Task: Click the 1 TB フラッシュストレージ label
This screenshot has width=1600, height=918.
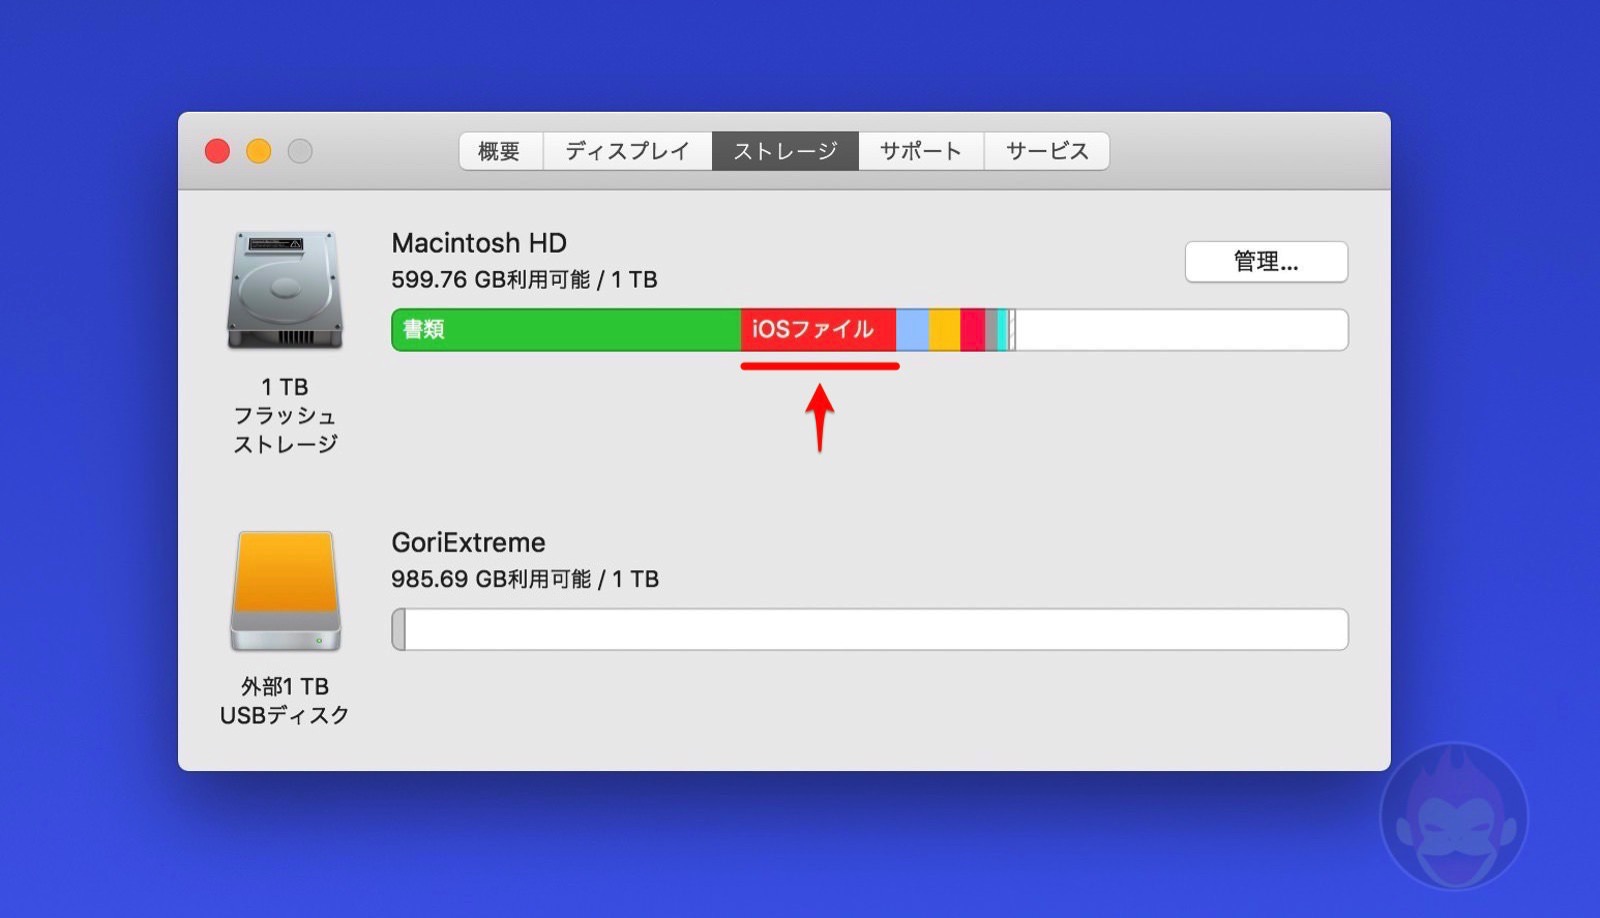Action: [x=285, y=415]
